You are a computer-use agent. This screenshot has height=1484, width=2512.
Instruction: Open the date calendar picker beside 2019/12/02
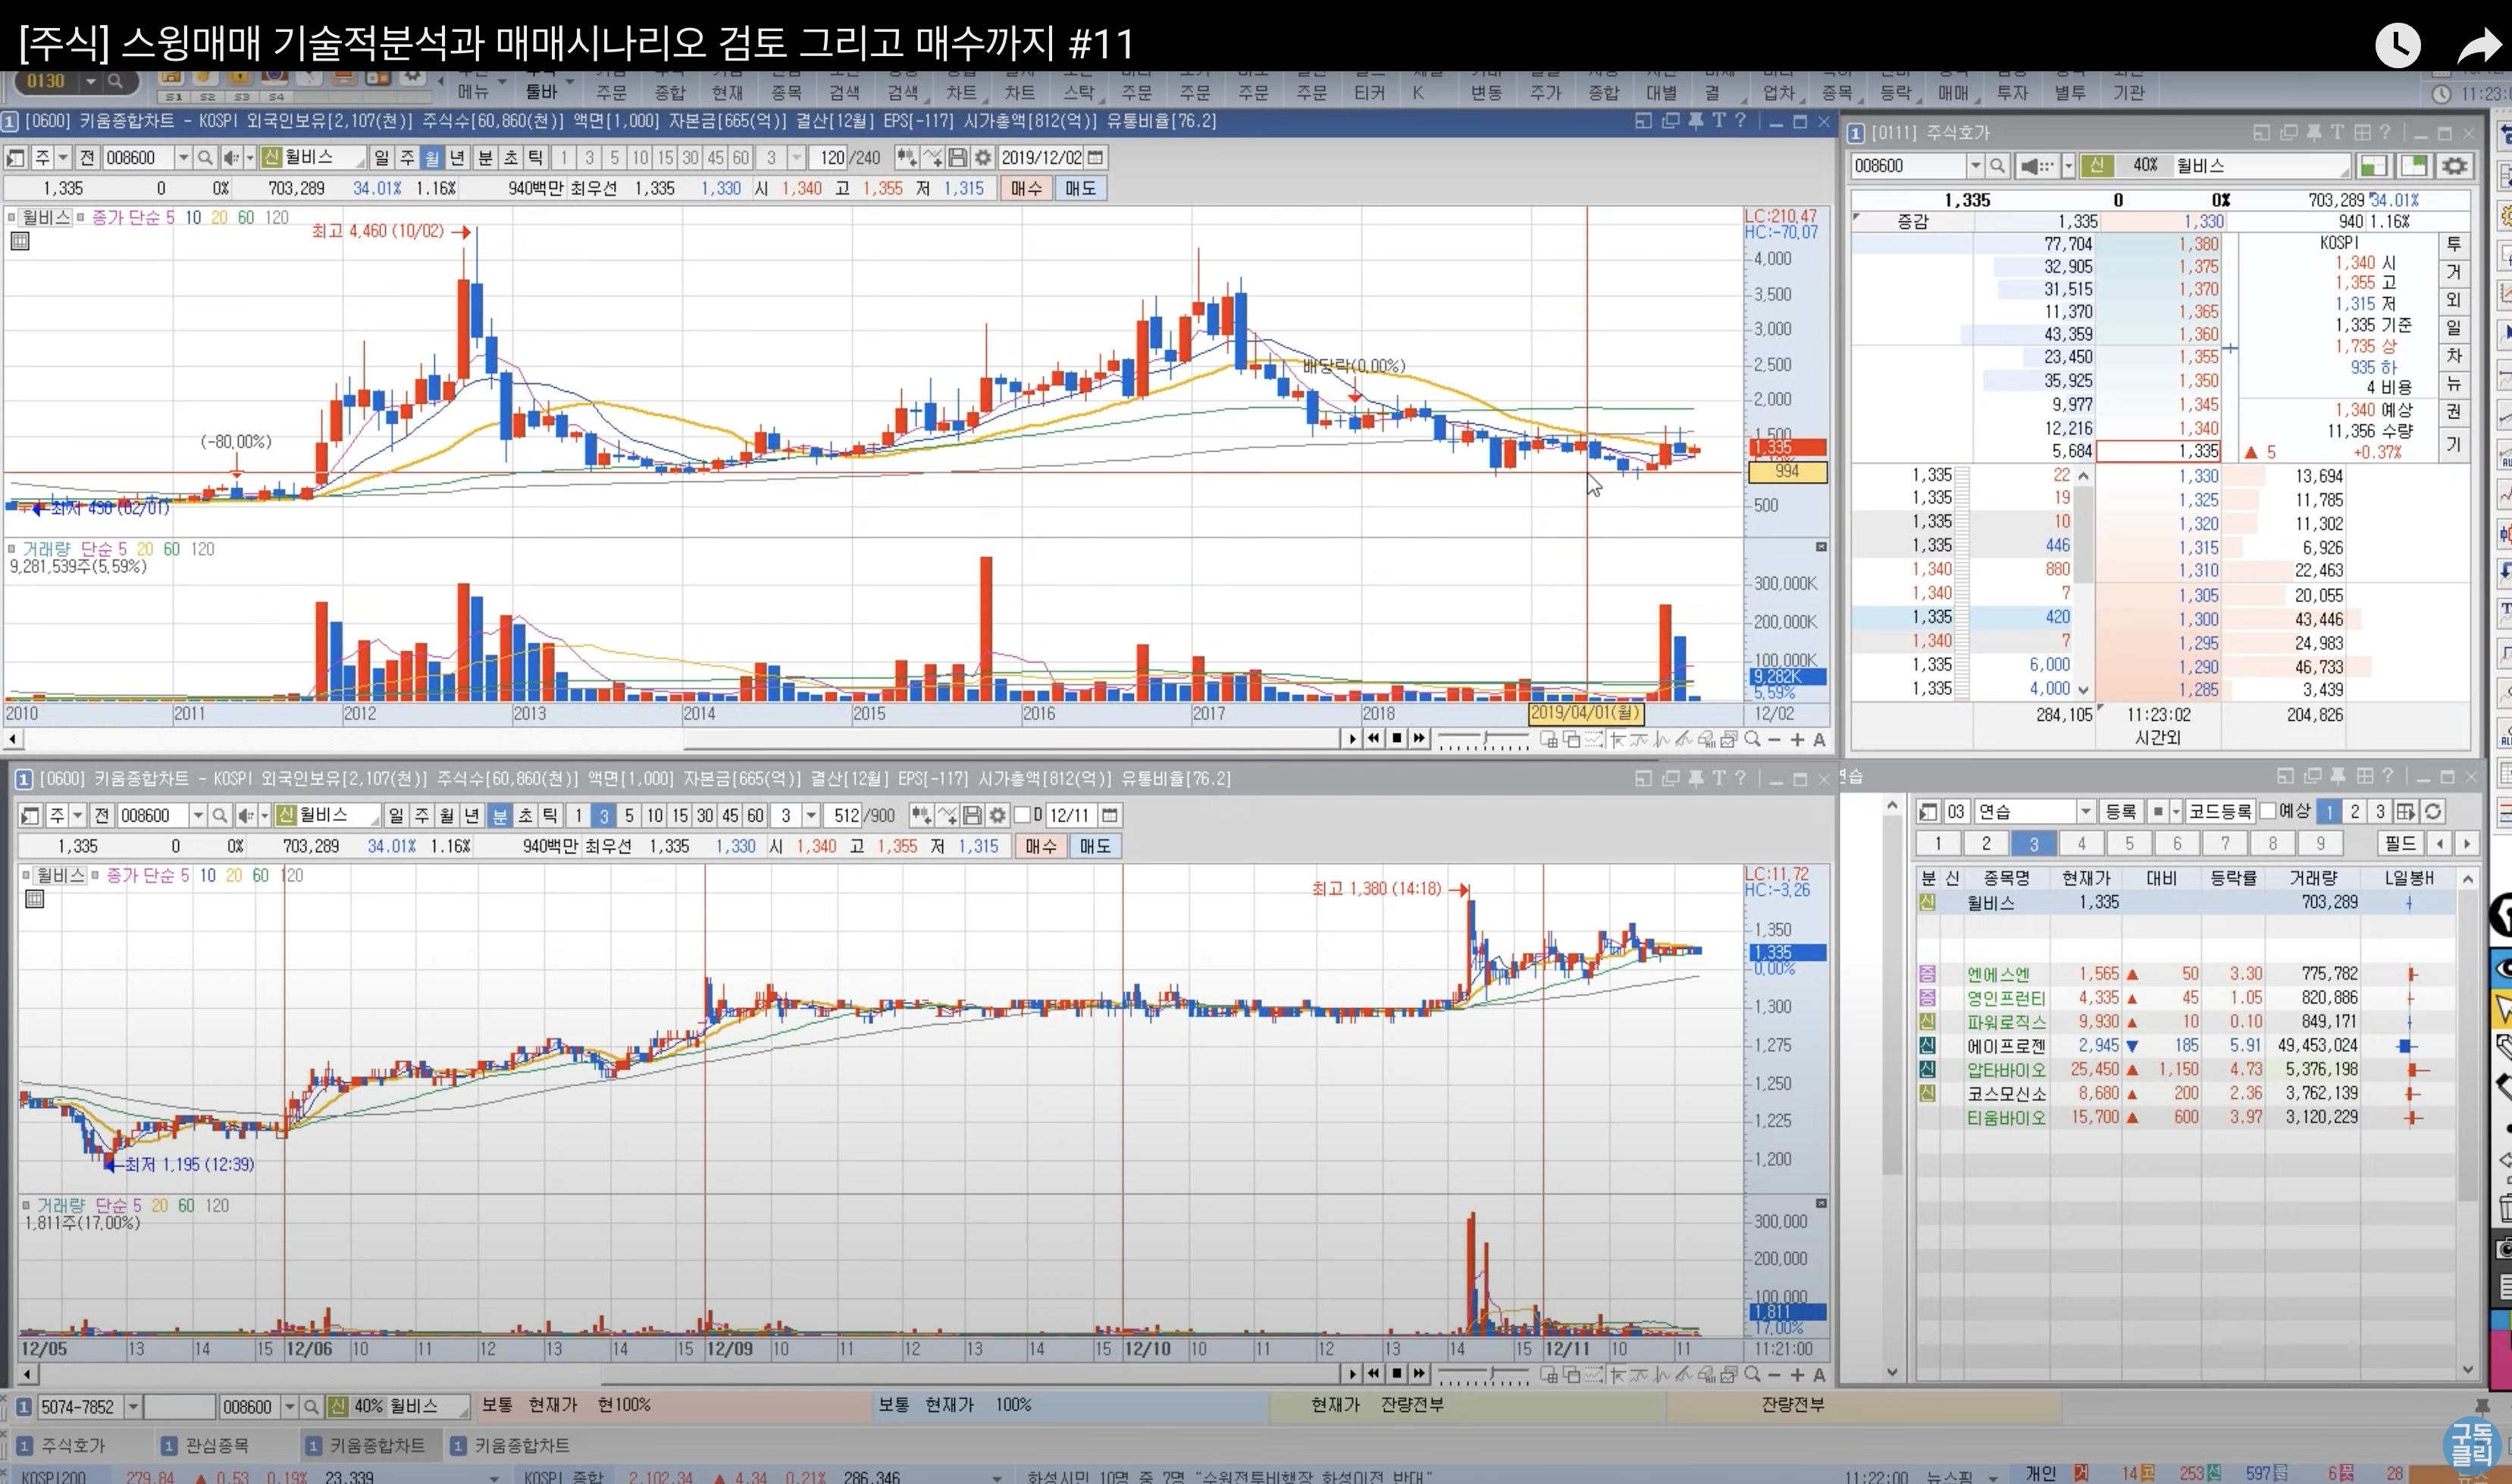coord(1096,158)
